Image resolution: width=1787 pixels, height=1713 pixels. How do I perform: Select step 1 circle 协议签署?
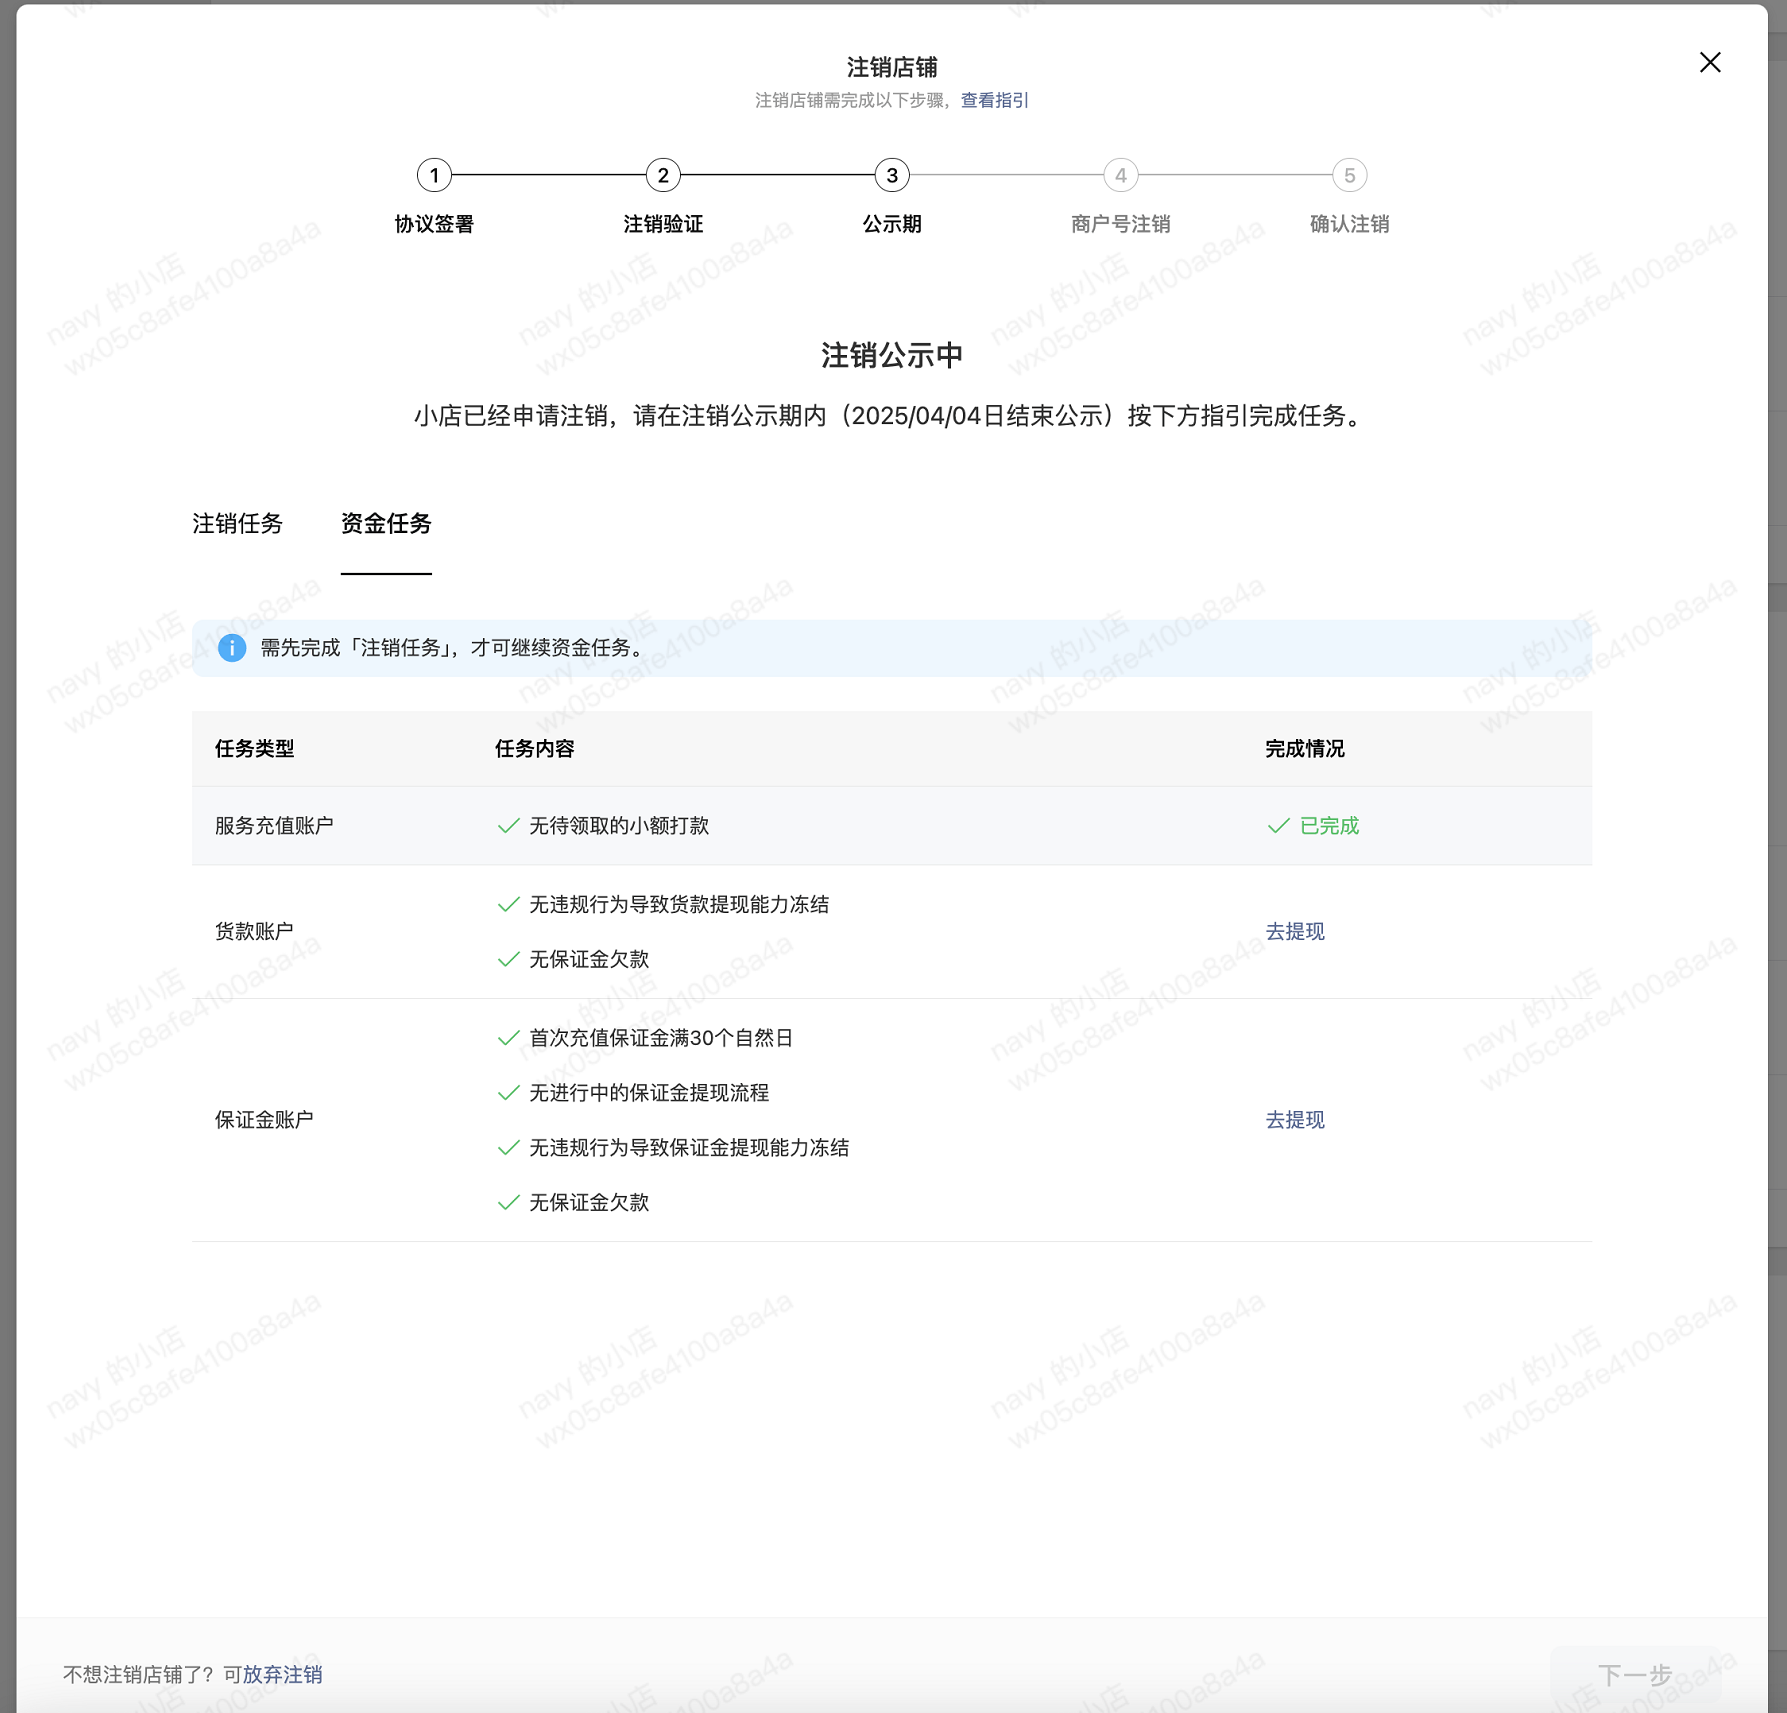(x=434, y=175)
